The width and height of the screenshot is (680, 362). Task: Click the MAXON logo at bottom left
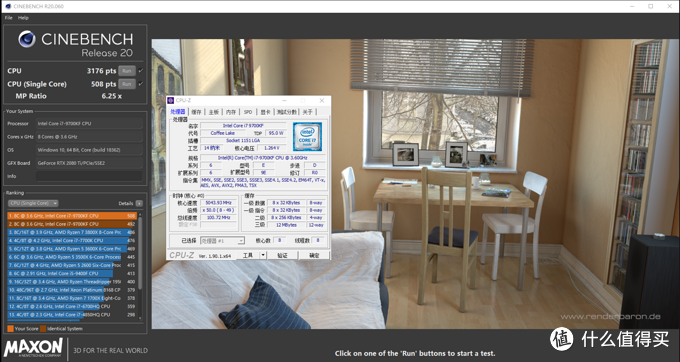33,348
